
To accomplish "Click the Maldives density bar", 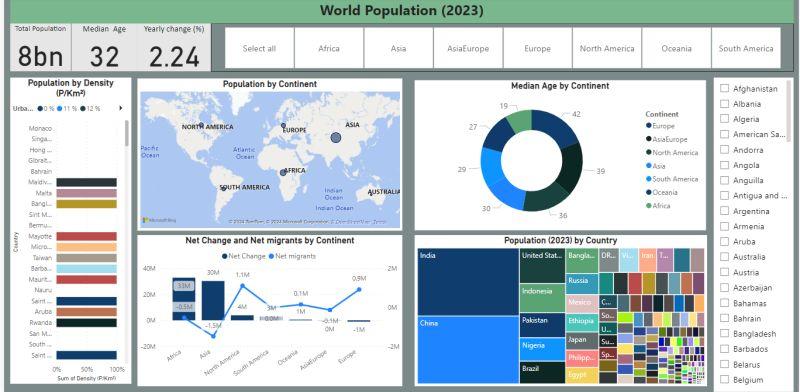I will [x=86, y=182].
